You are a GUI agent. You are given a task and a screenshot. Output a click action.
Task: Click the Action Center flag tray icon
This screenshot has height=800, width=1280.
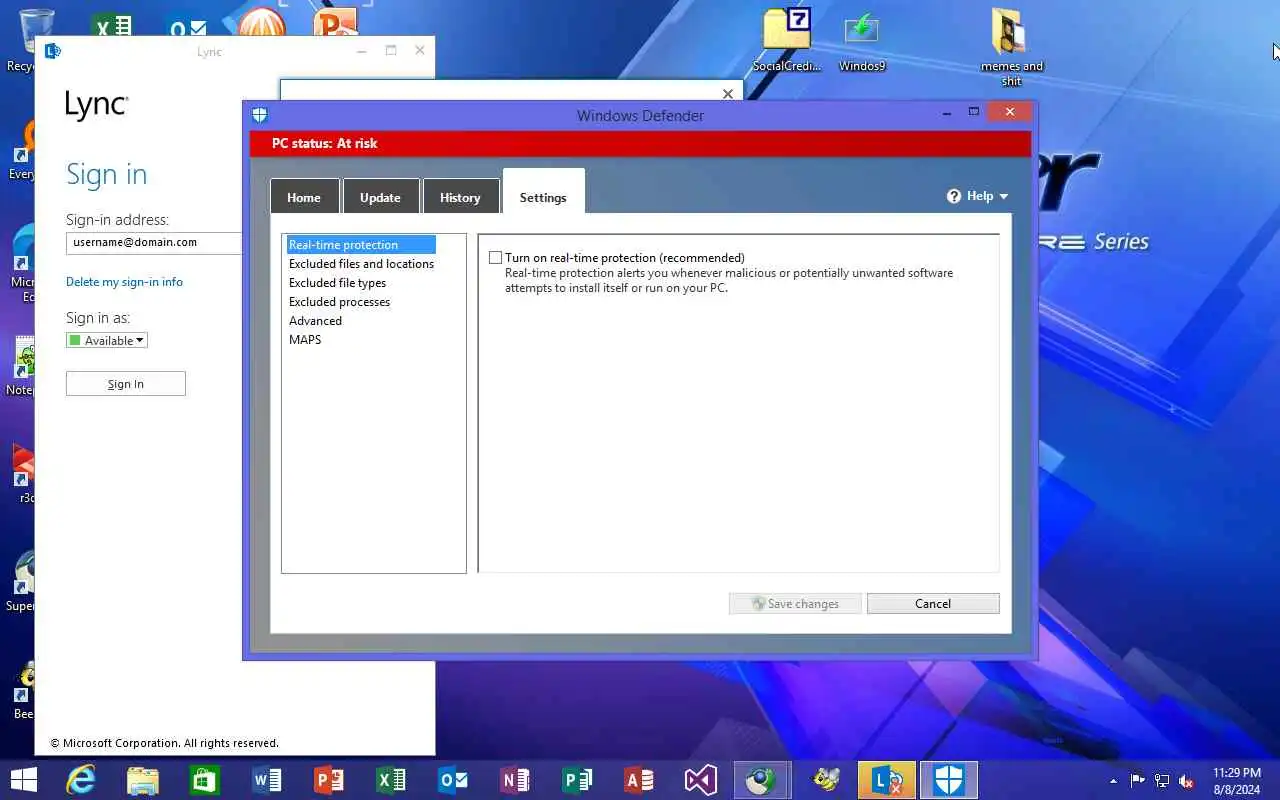(1137, 781)
